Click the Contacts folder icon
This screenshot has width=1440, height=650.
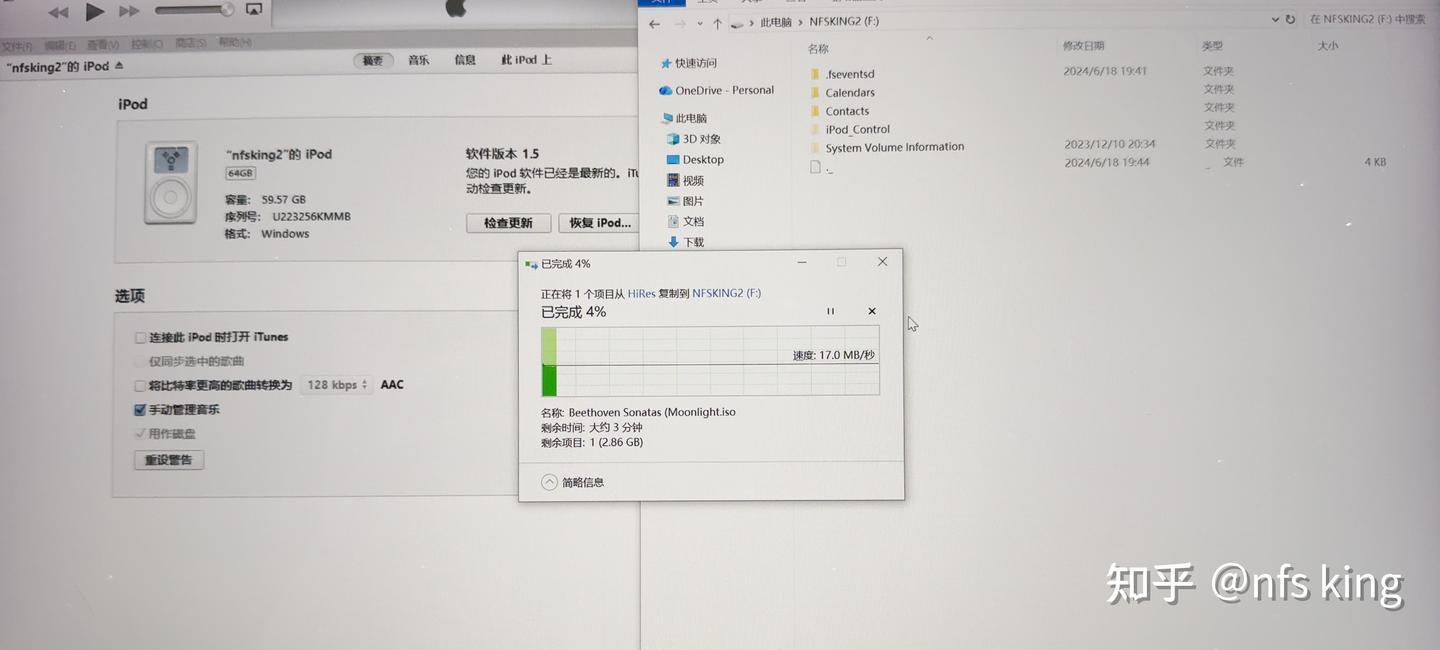click(x=815, y=111)
